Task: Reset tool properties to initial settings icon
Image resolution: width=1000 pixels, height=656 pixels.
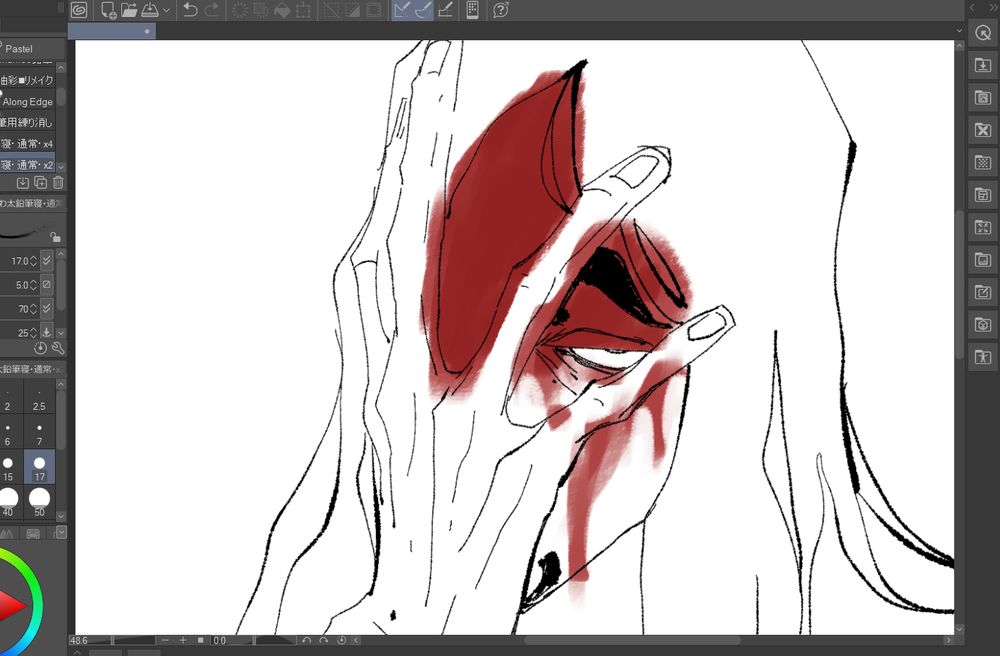Action: (40, 348)
